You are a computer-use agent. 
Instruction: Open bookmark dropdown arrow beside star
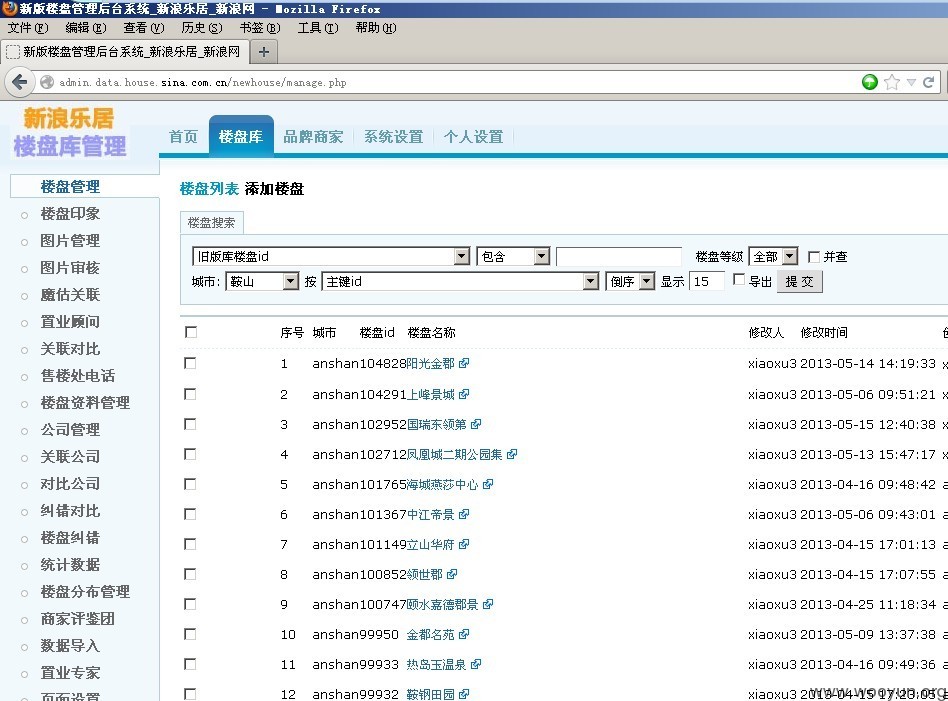coord(911,82)
